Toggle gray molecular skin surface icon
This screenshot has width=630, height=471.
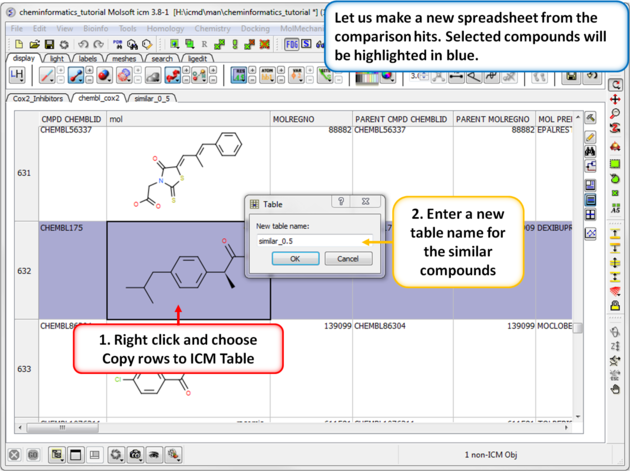tap(153, 75)
